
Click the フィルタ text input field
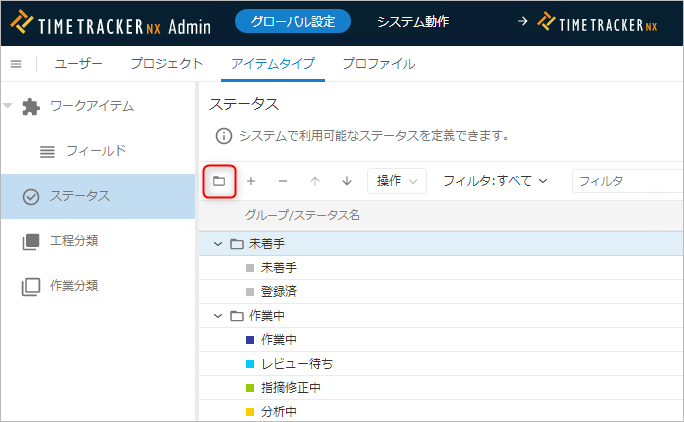625,181
